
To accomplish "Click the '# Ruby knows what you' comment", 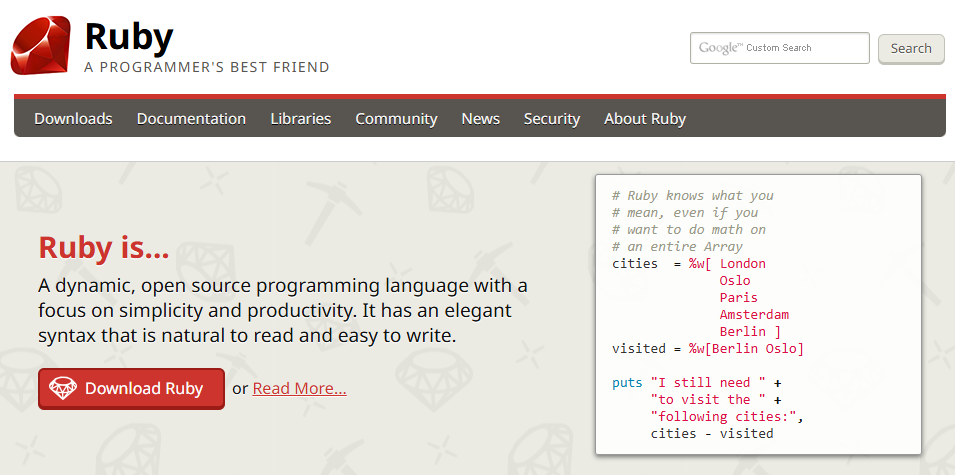I will (x=693, y=196).
